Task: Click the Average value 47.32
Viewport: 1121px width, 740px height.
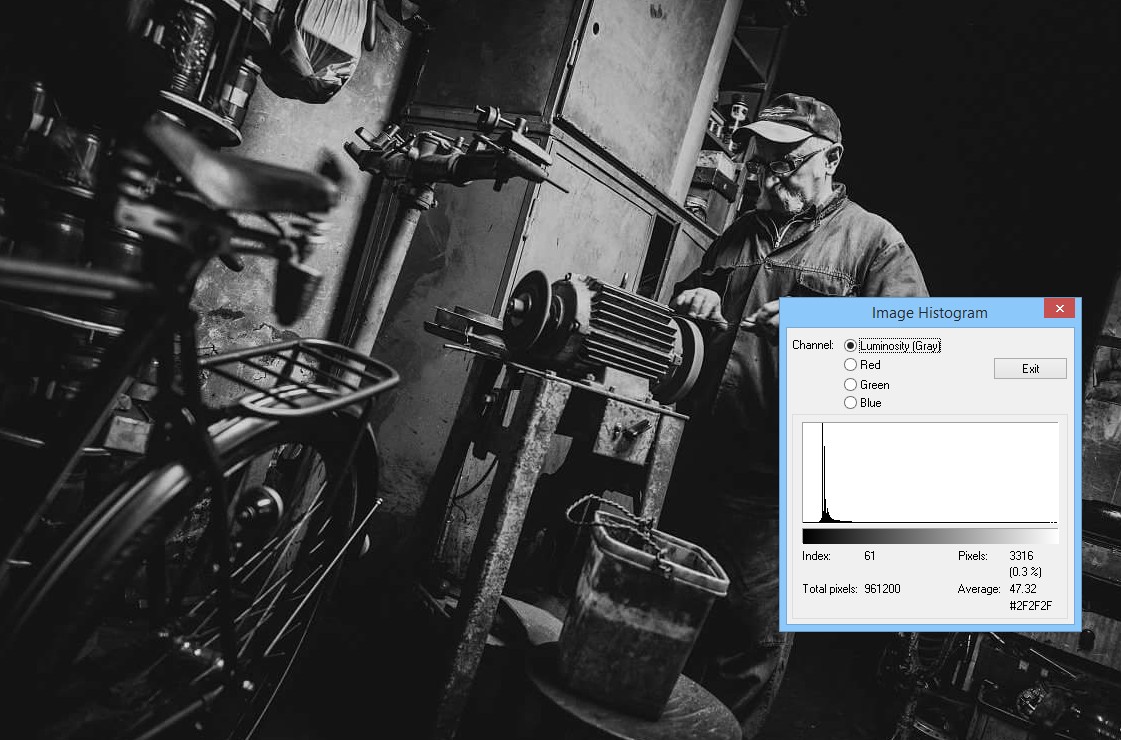Action: tap(1021, 589)
